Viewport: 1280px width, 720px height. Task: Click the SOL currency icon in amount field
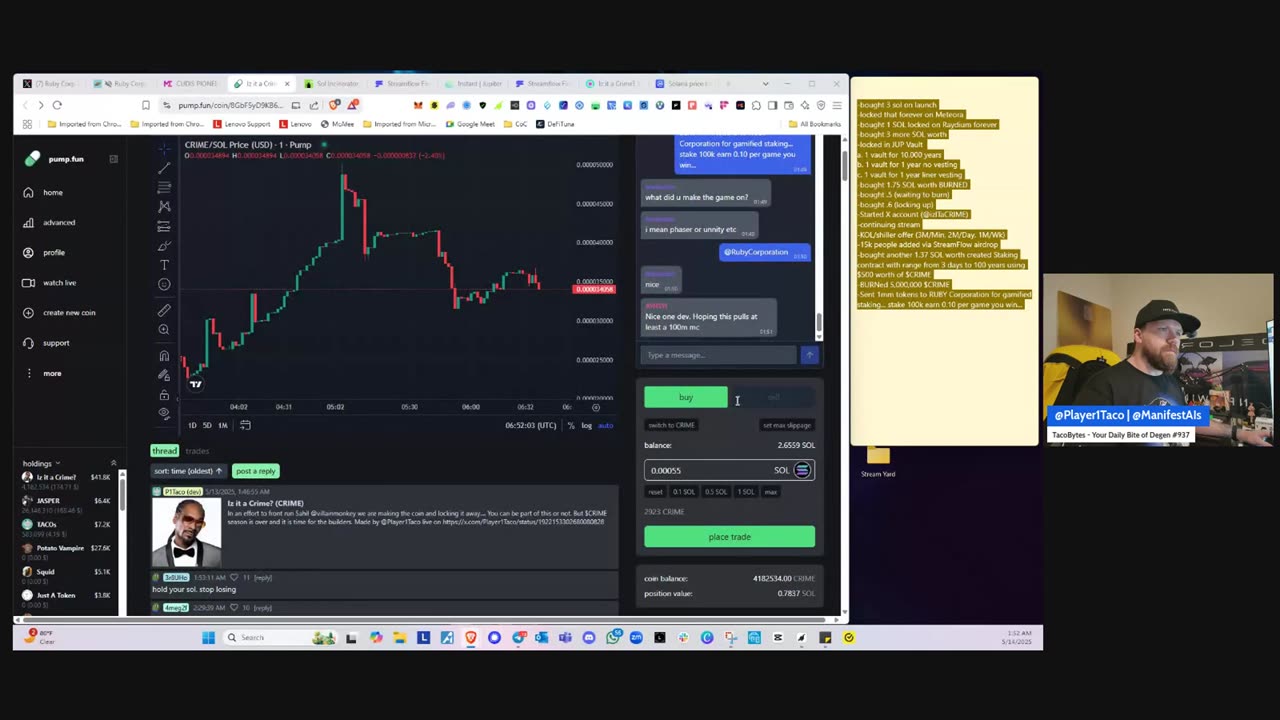pyautogui.click(x=802, y=470)
